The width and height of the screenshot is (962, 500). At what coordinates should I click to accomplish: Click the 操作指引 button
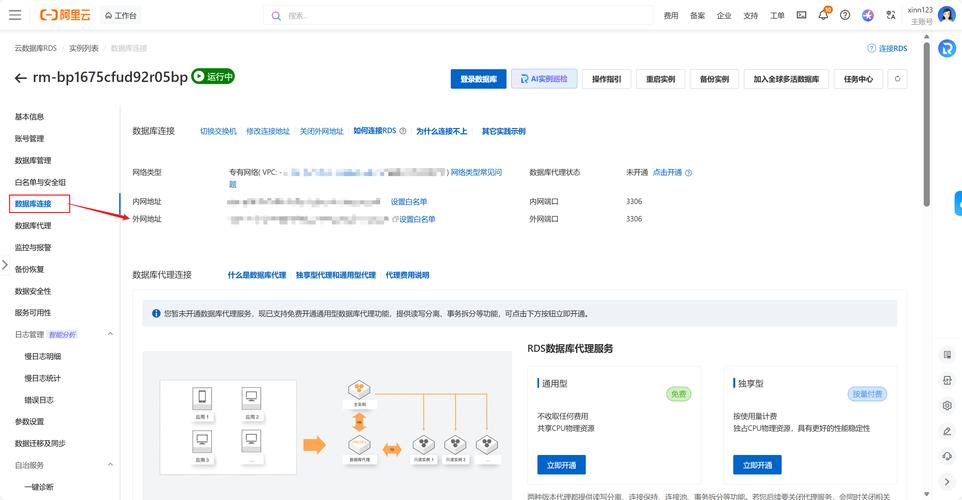coord(606,79)
